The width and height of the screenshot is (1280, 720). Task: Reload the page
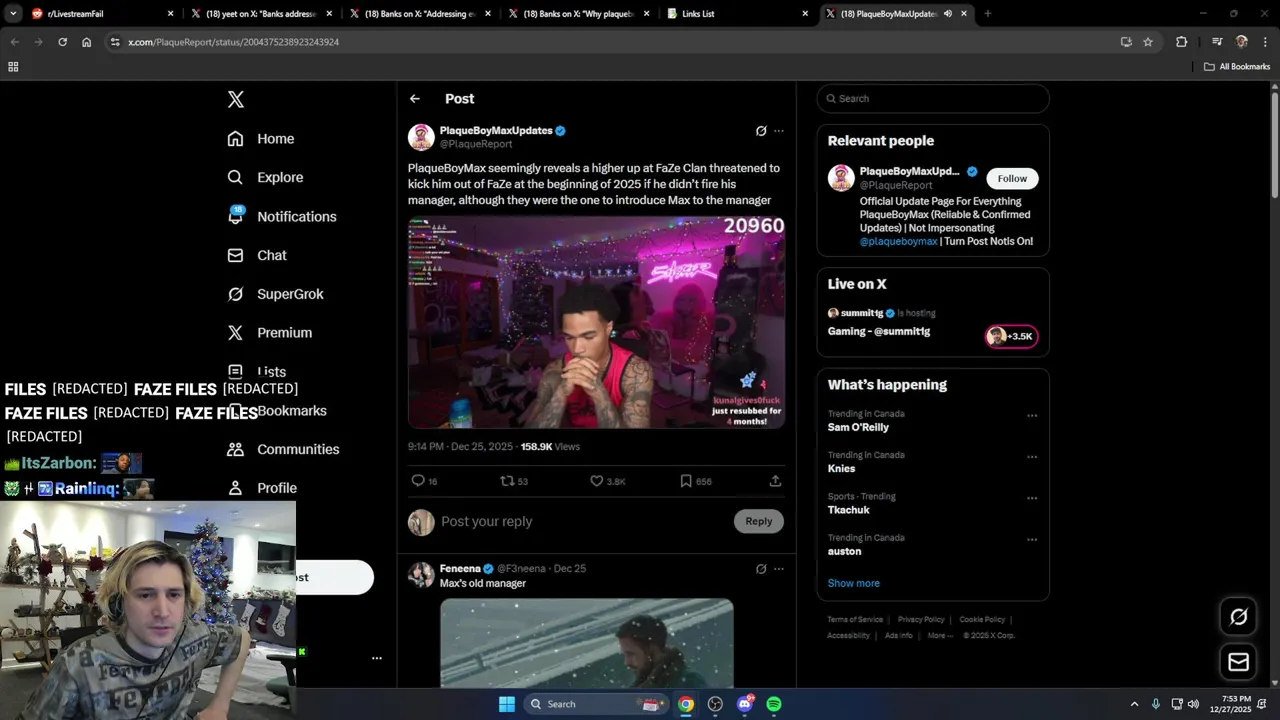[62, 42]
